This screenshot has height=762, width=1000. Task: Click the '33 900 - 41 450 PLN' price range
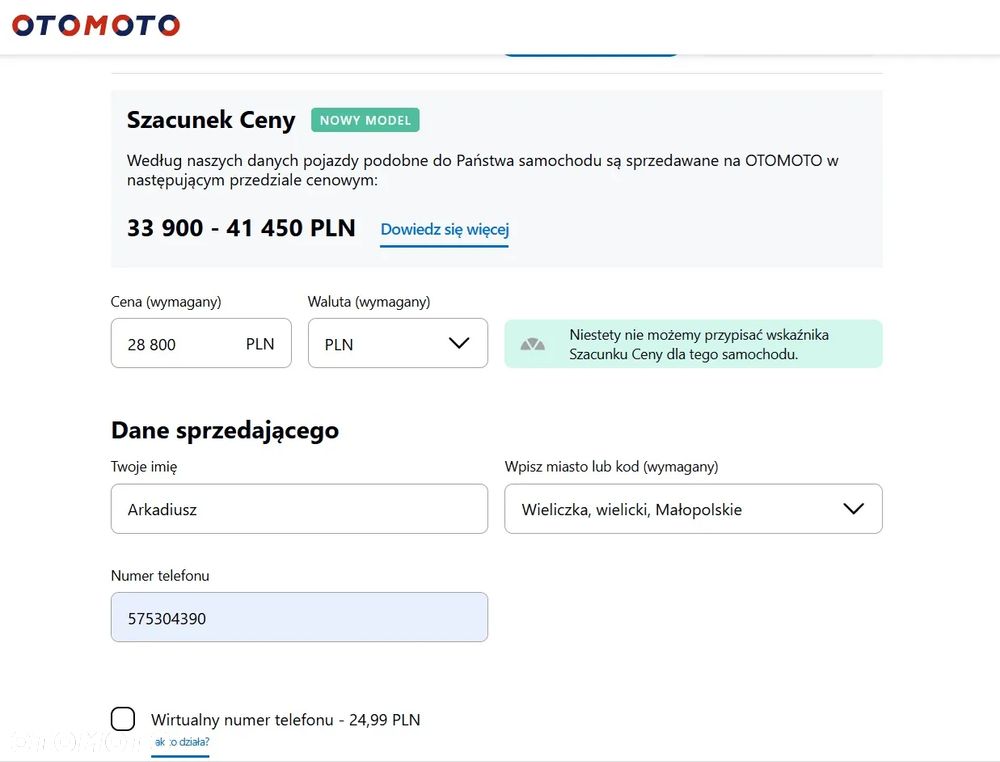[x=241, y=228]
